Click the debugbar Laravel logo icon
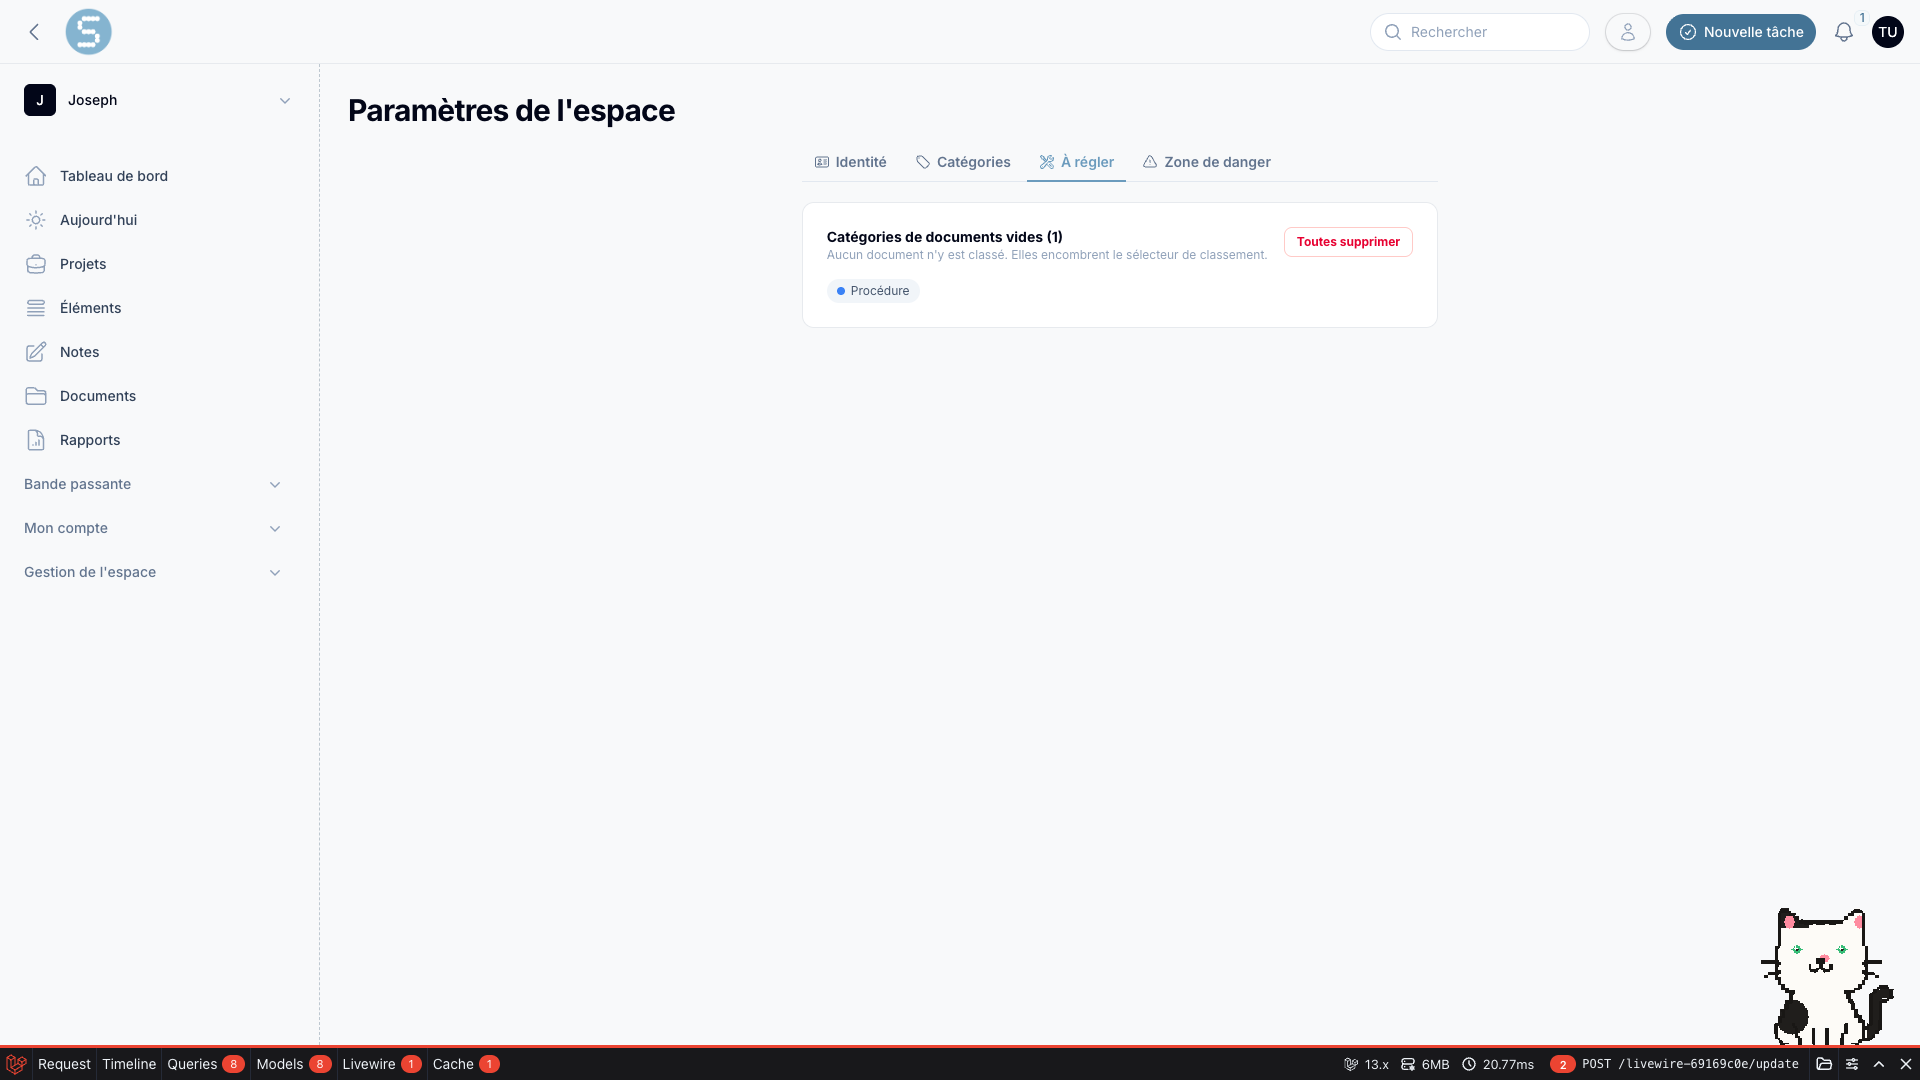 16,1064
